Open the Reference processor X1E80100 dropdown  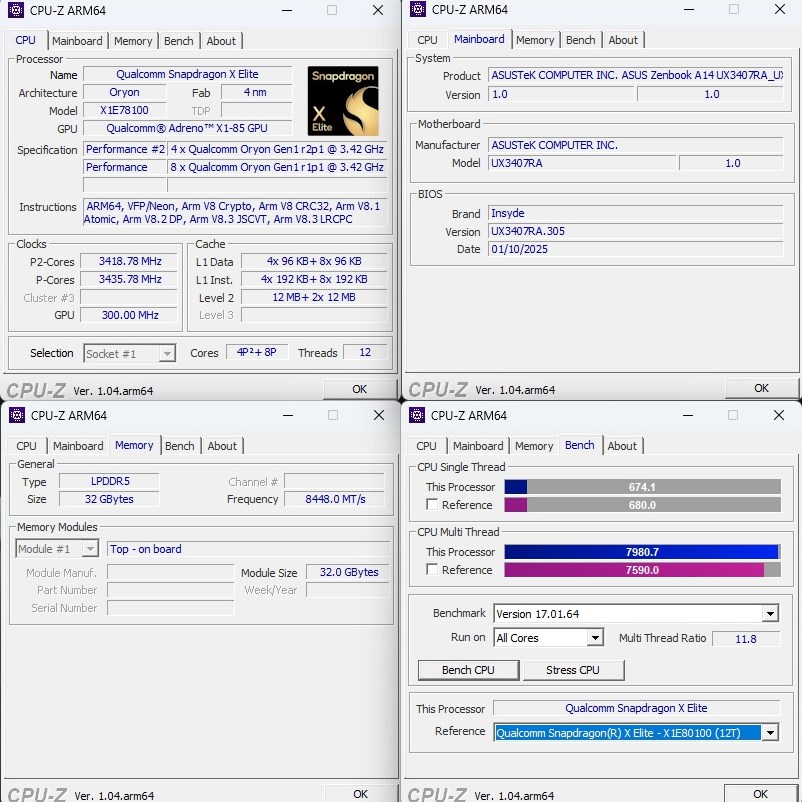pyautogui.click(x=769, y=733)
